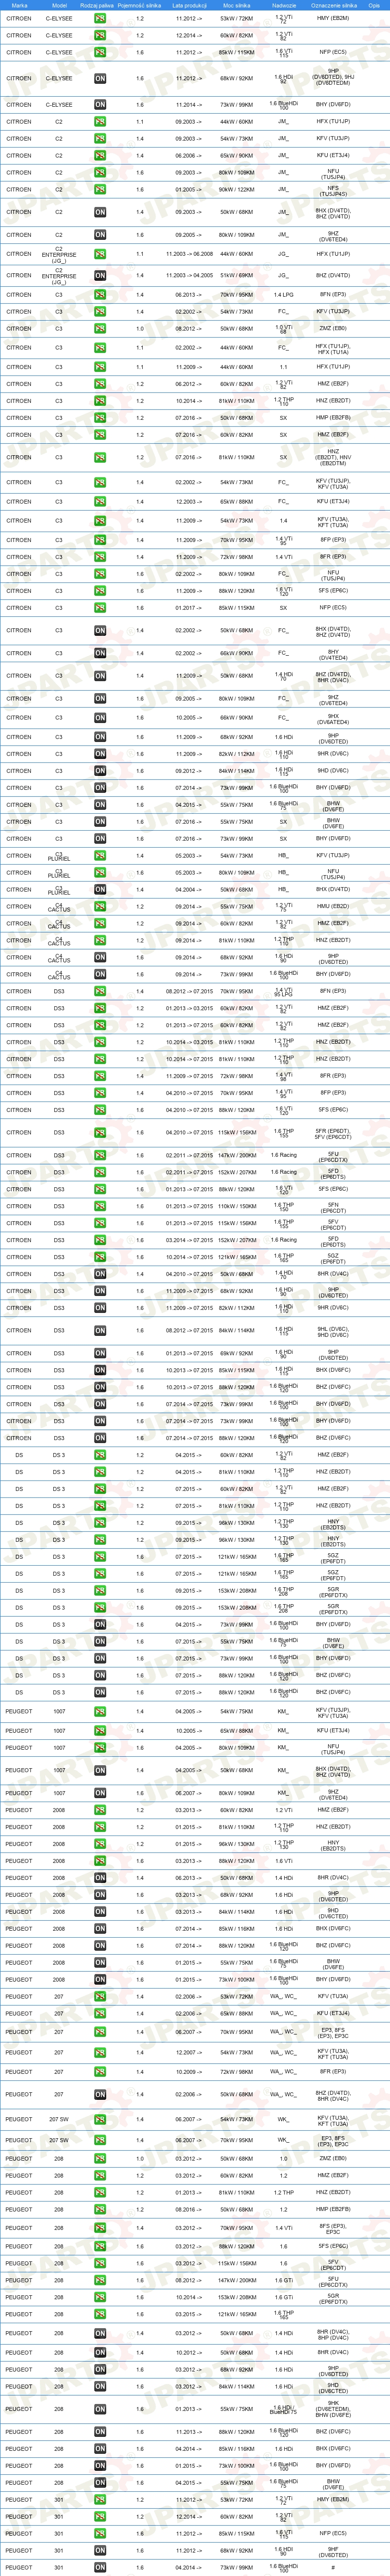The width and height of the screenshot is (390, 2576).
Task: Click the Marka column header
Action: [19, 5]
